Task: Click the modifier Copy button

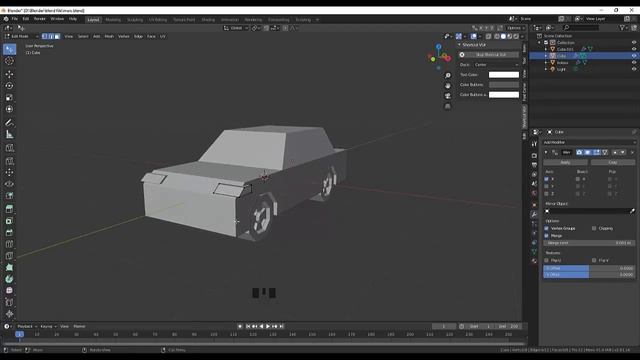Action: 613,162
